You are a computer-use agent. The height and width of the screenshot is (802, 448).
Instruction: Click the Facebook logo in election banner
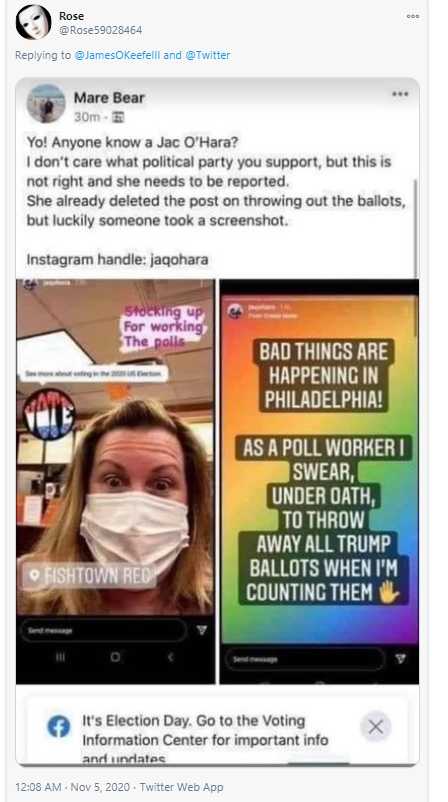[x=59, y=726]
